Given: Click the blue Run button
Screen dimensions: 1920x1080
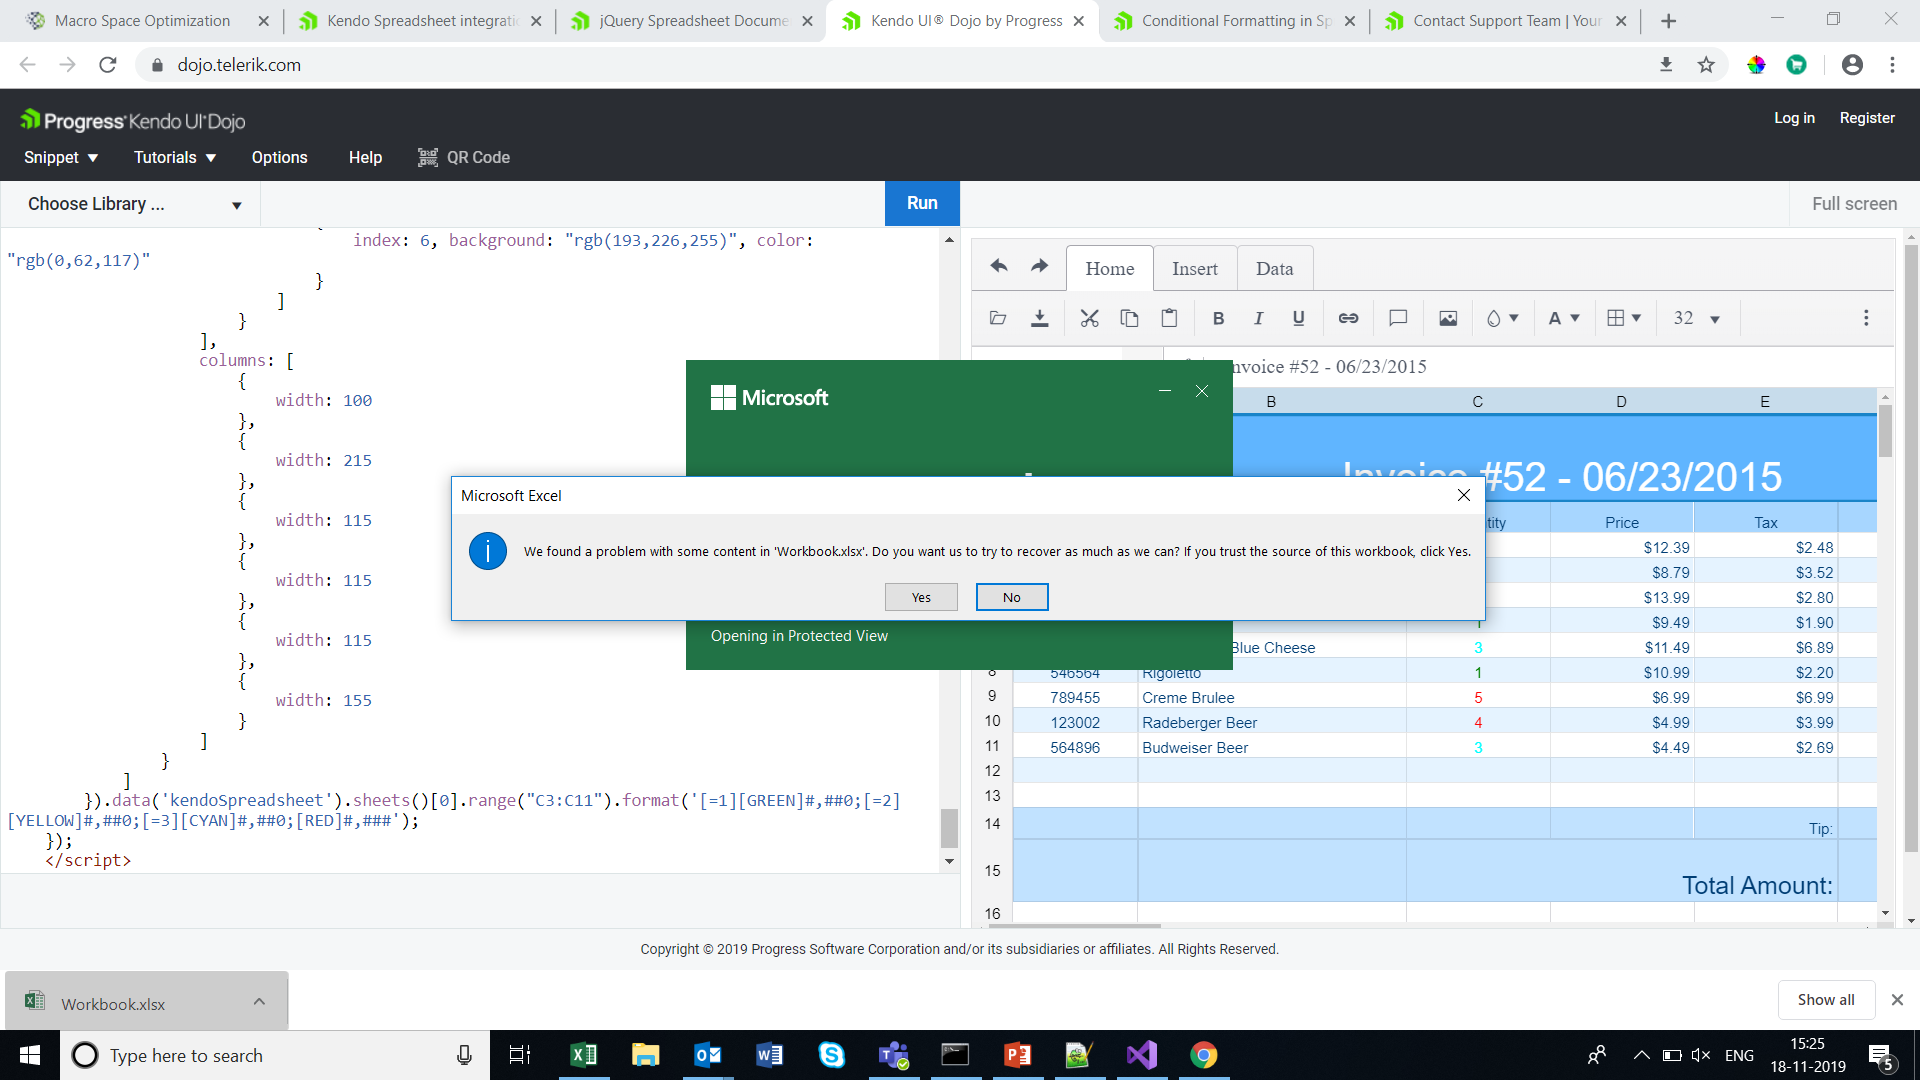Looking at the screenshot, I should (921, 203).
